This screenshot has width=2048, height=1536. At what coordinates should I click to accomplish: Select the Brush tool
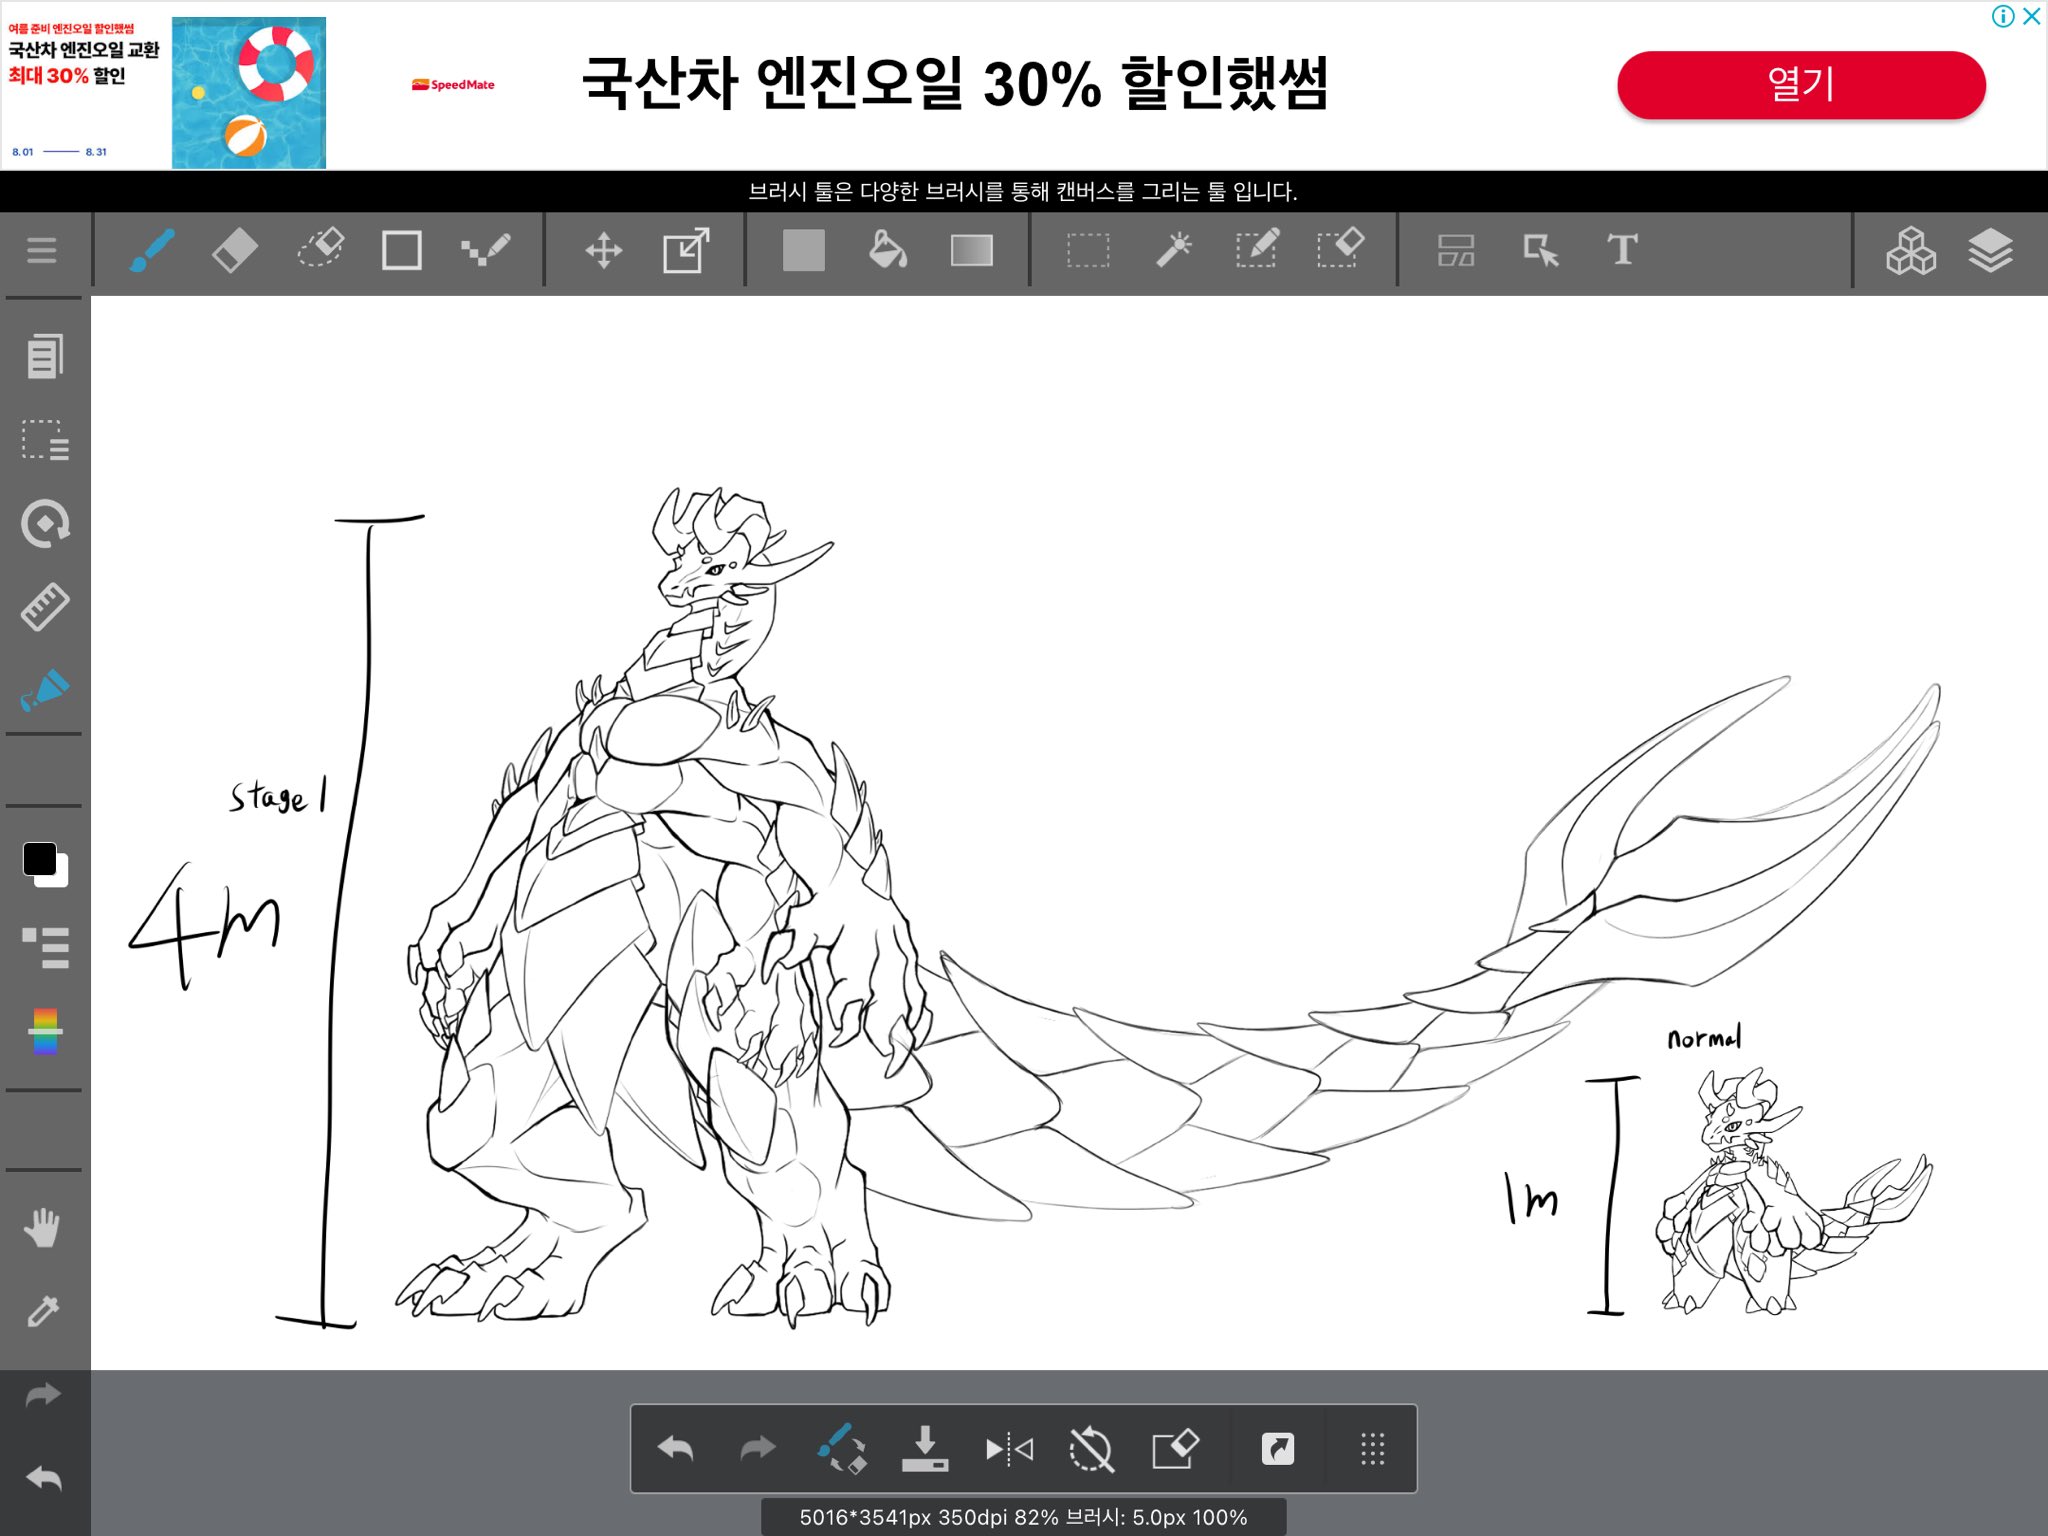[152, 250]
